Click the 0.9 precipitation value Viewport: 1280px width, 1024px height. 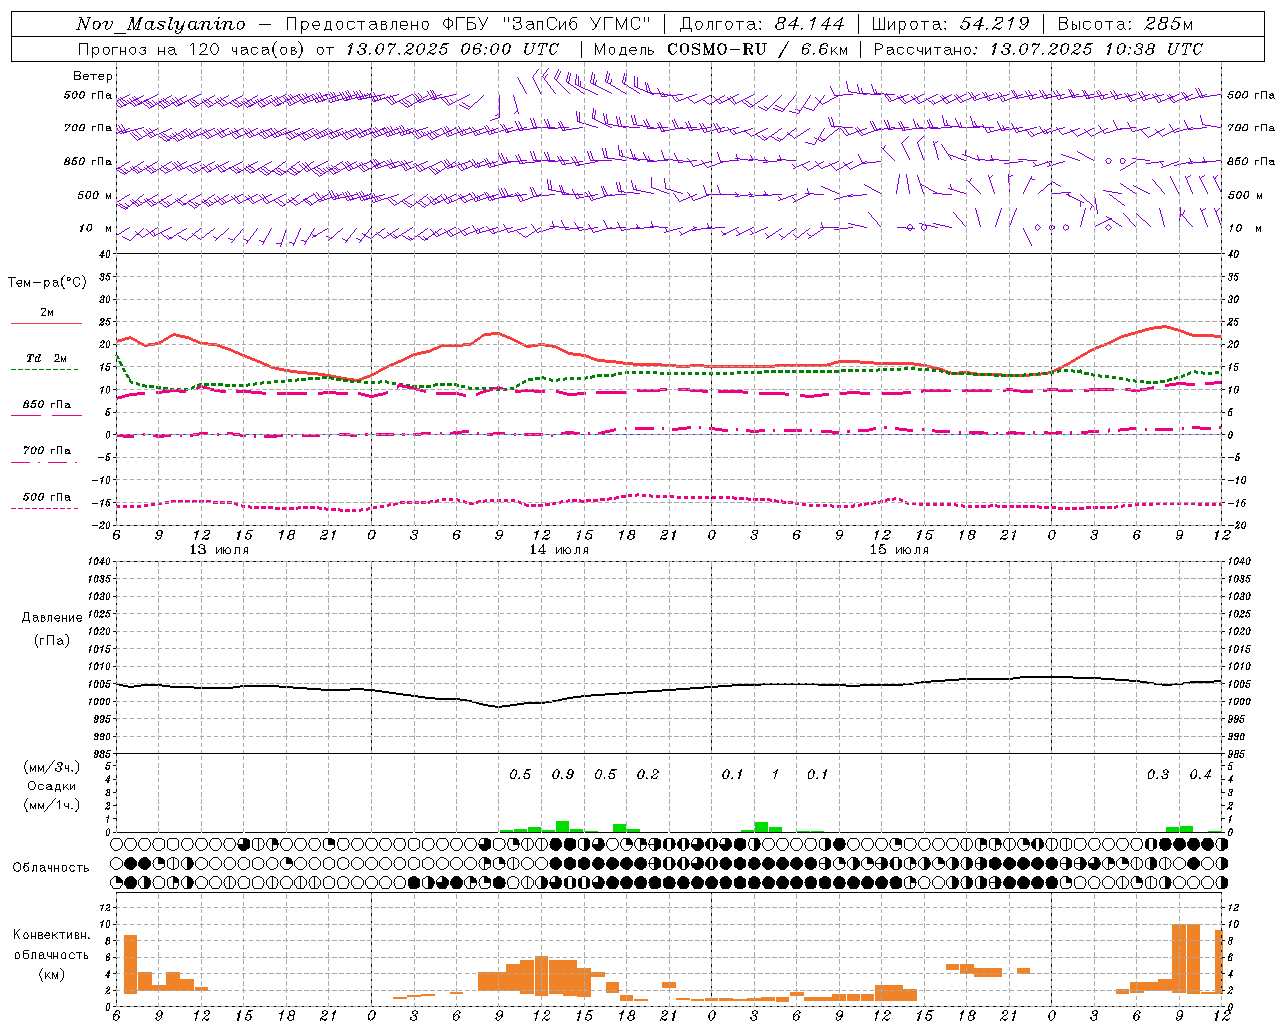pos(563,774)
